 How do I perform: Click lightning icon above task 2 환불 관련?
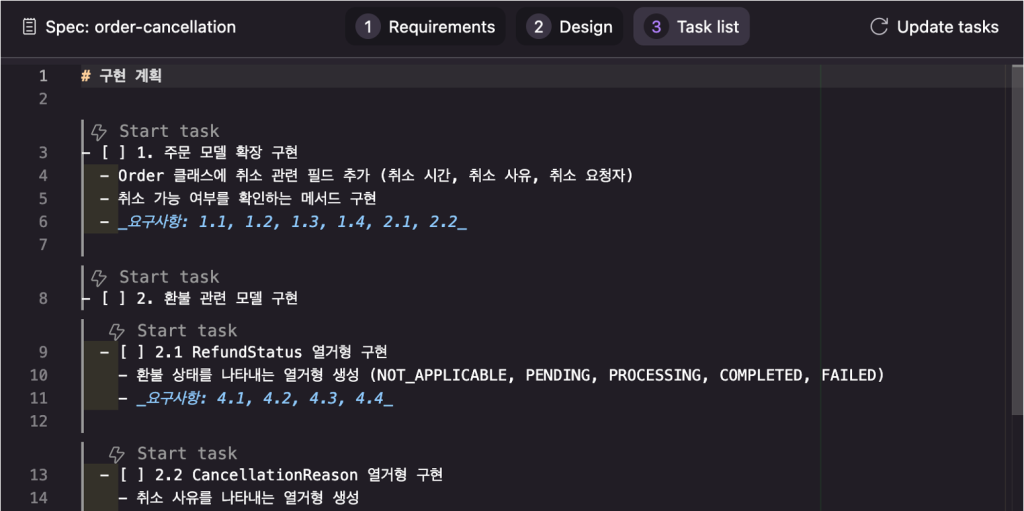(x=99, y=277)
